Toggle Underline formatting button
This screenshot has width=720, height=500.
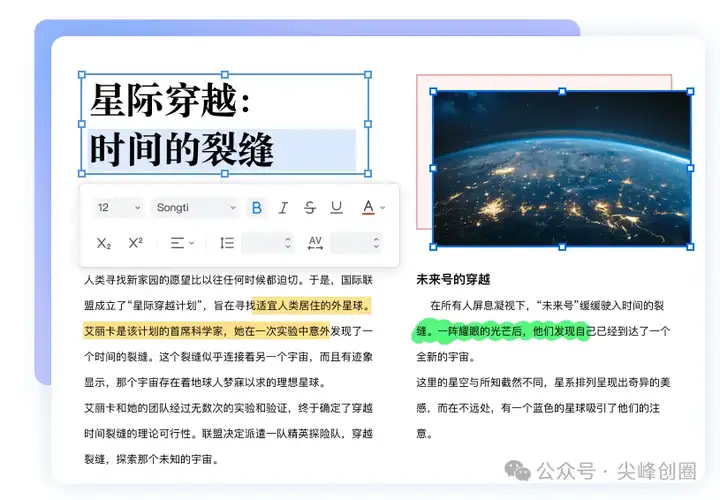(337, 208)
